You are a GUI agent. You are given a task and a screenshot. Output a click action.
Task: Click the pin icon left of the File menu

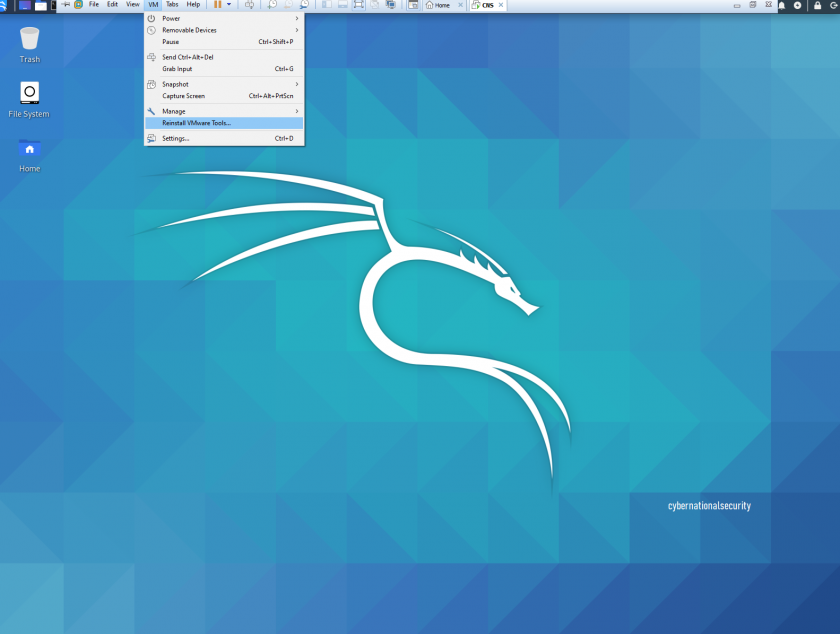click(x=66, y=4)
